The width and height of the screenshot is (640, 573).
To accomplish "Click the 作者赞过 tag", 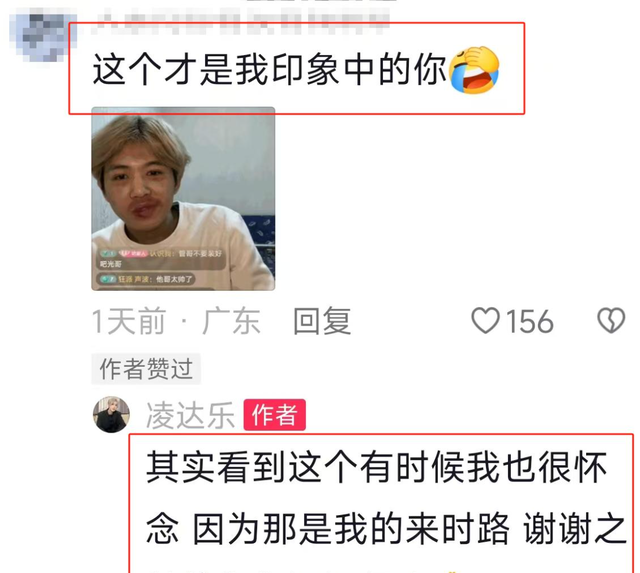I will 146,369.
